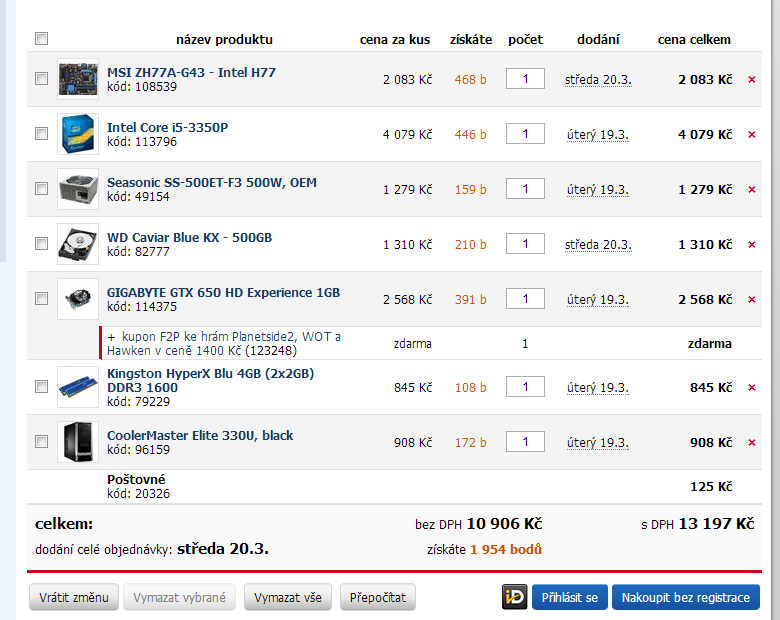Check the GIGABYTE GTX 650 checkbox
The width and height of the screenshot is (780, 620).
pos(41,299)
